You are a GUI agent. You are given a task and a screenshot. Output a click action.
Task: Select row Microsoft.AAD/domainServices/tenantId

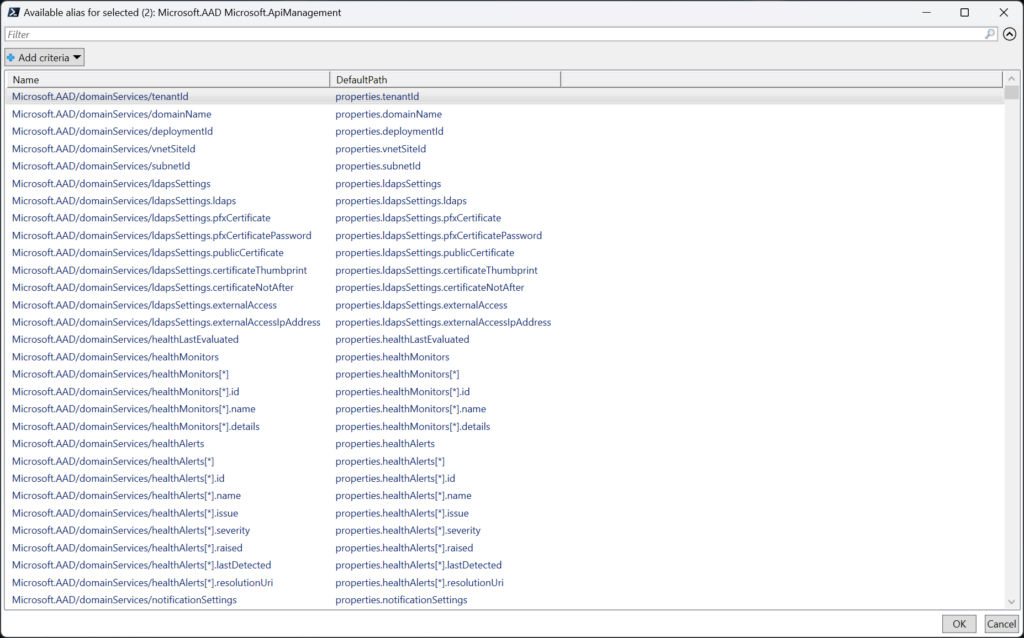click(505, 97)
